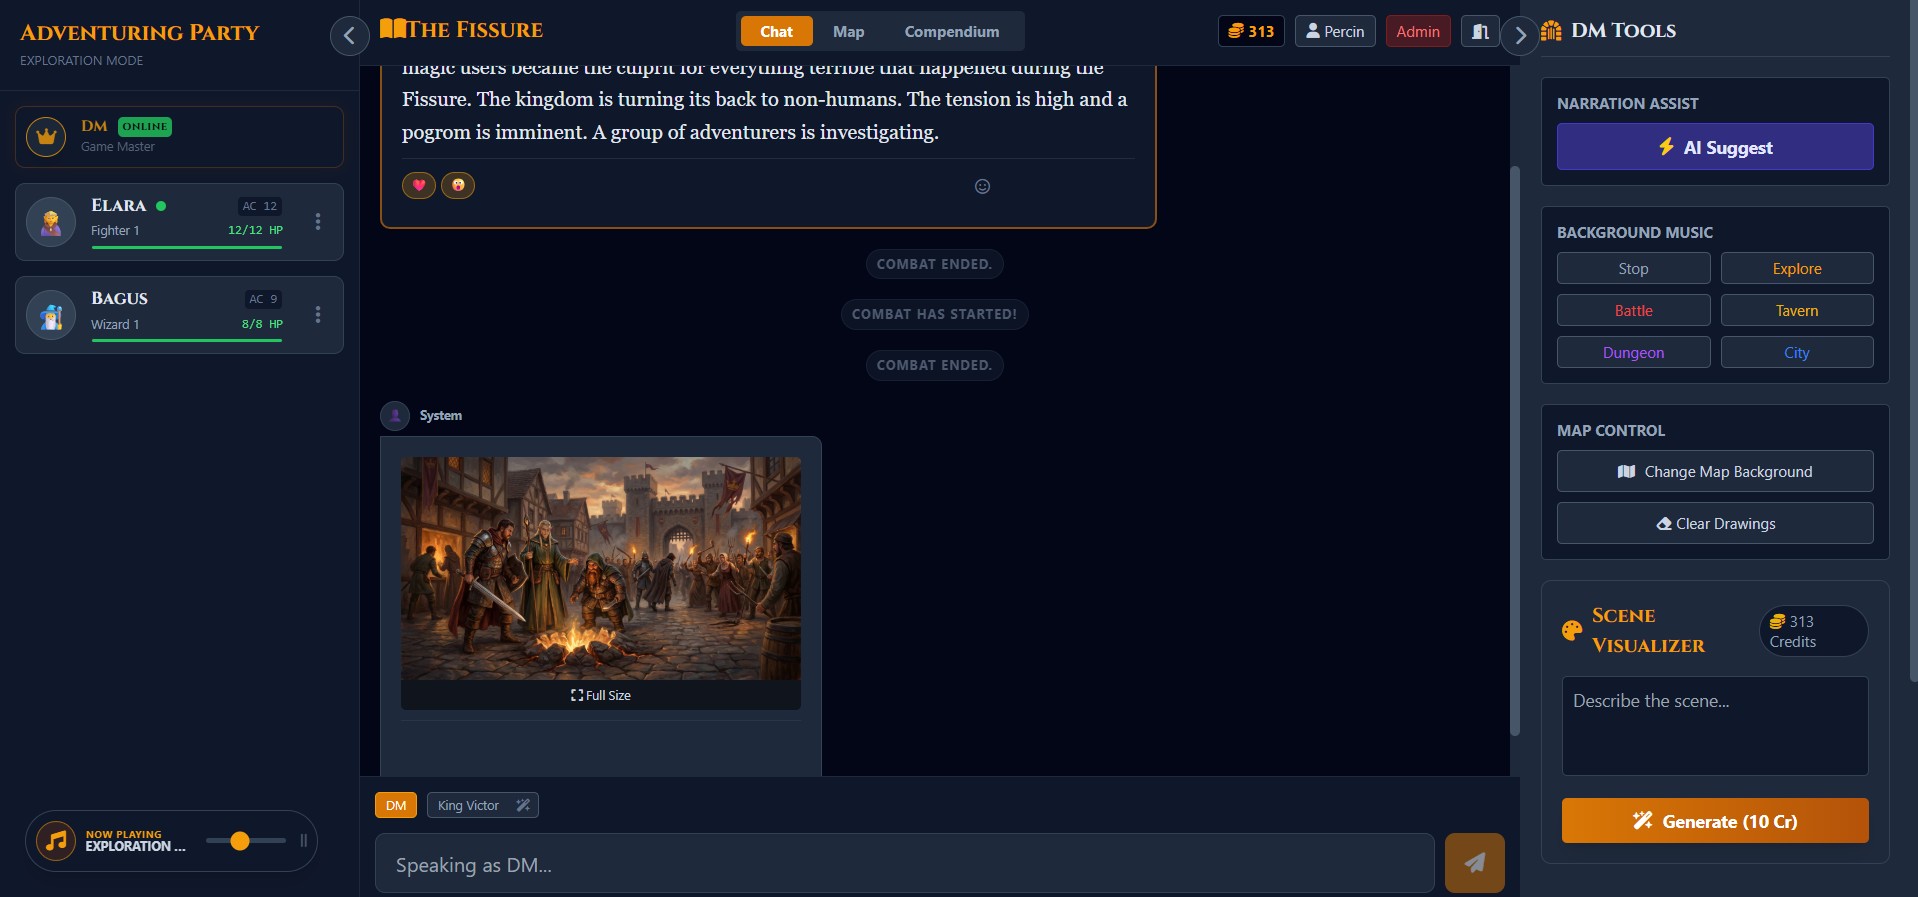Play the Dungeon music
The image size is (1918, 897).
pyautogui.click(x=1633, y=352)
